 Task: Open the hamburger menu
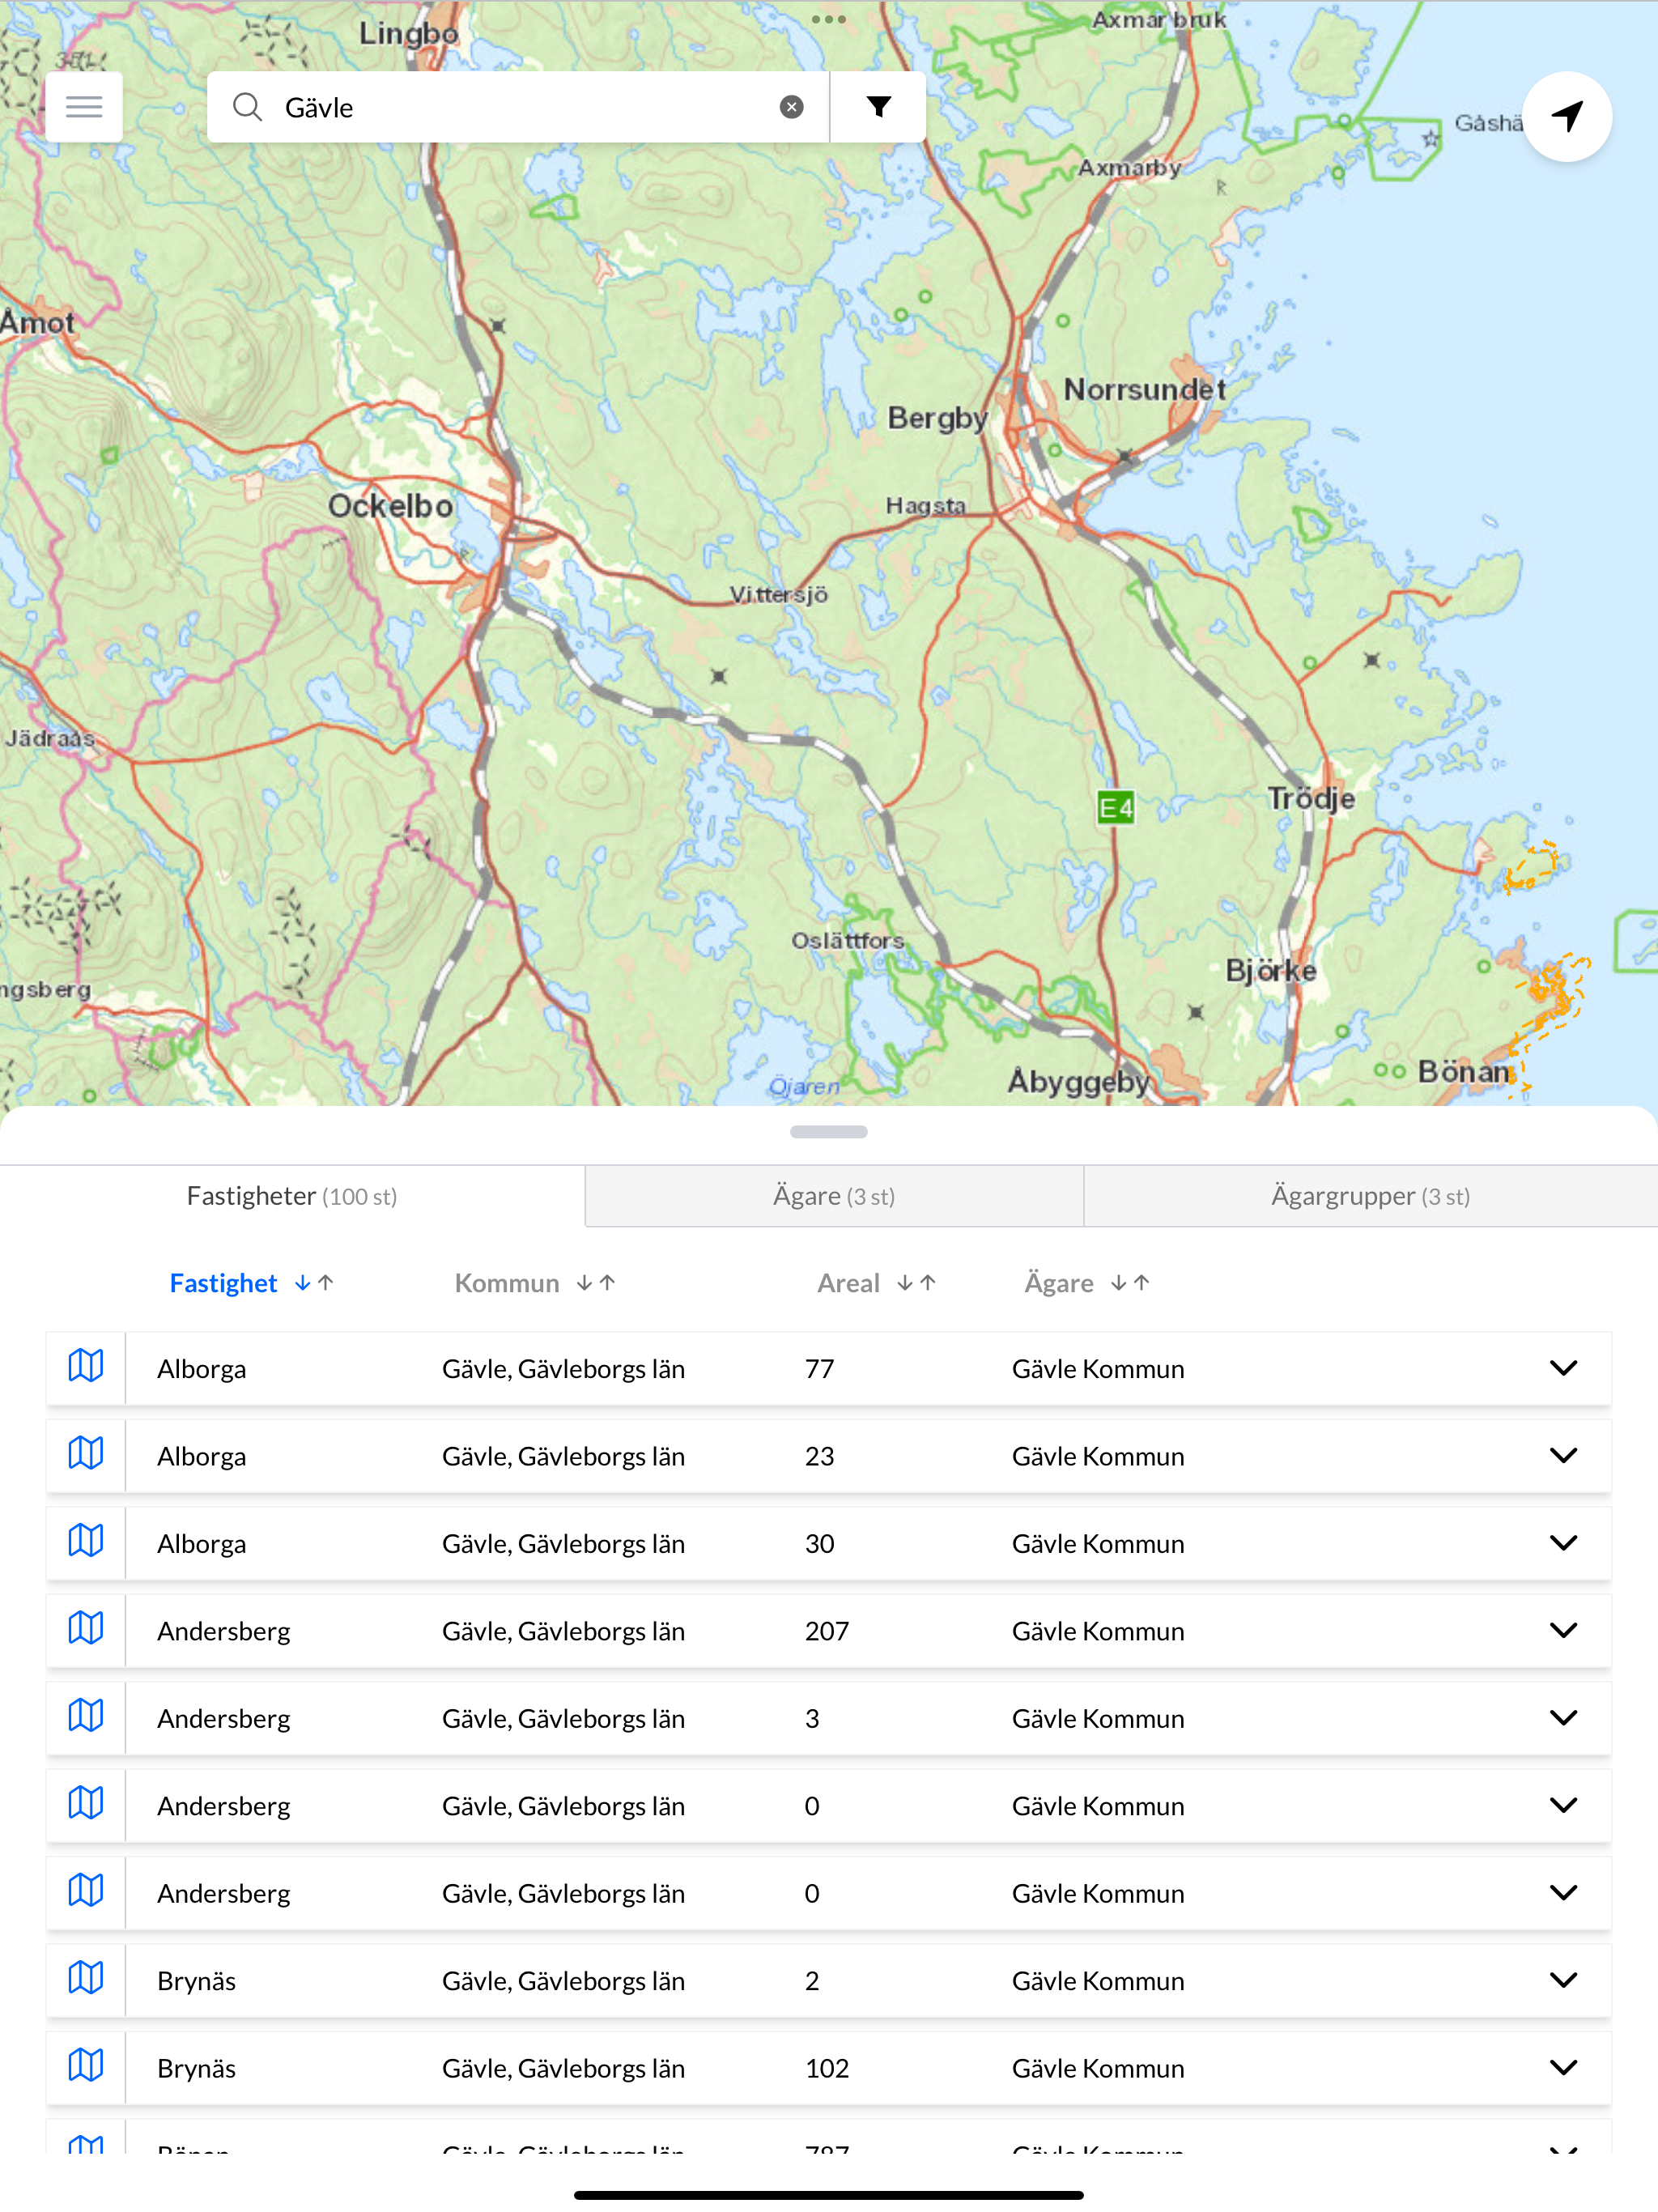[84, 107]
